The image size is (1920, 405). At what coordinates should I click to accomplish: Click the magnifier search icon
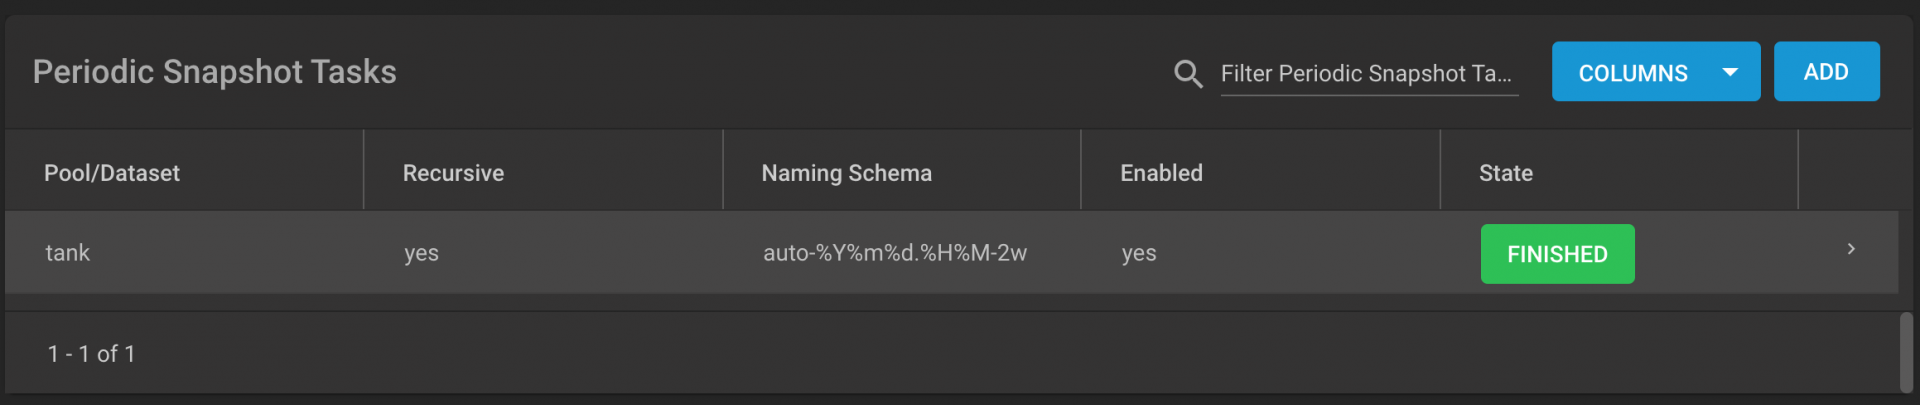coord(1187,73)
